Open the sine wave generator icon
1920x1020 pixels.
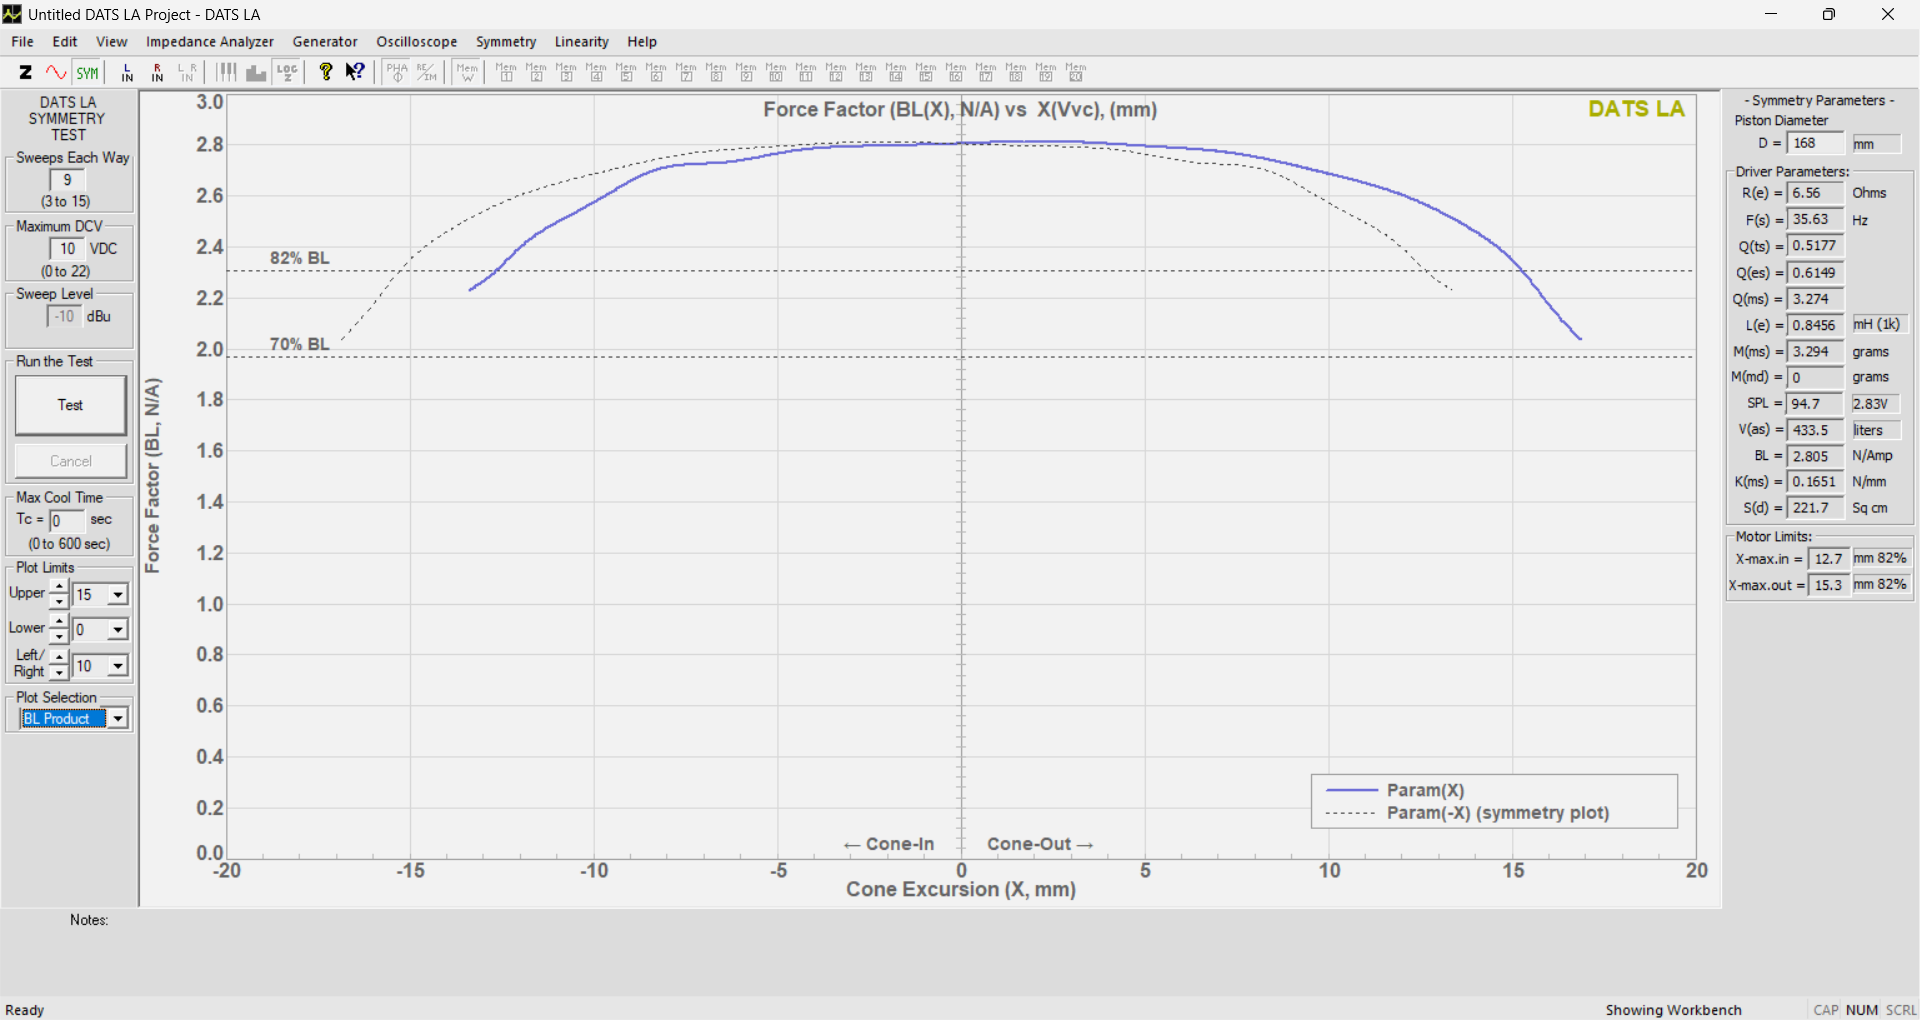56,72
